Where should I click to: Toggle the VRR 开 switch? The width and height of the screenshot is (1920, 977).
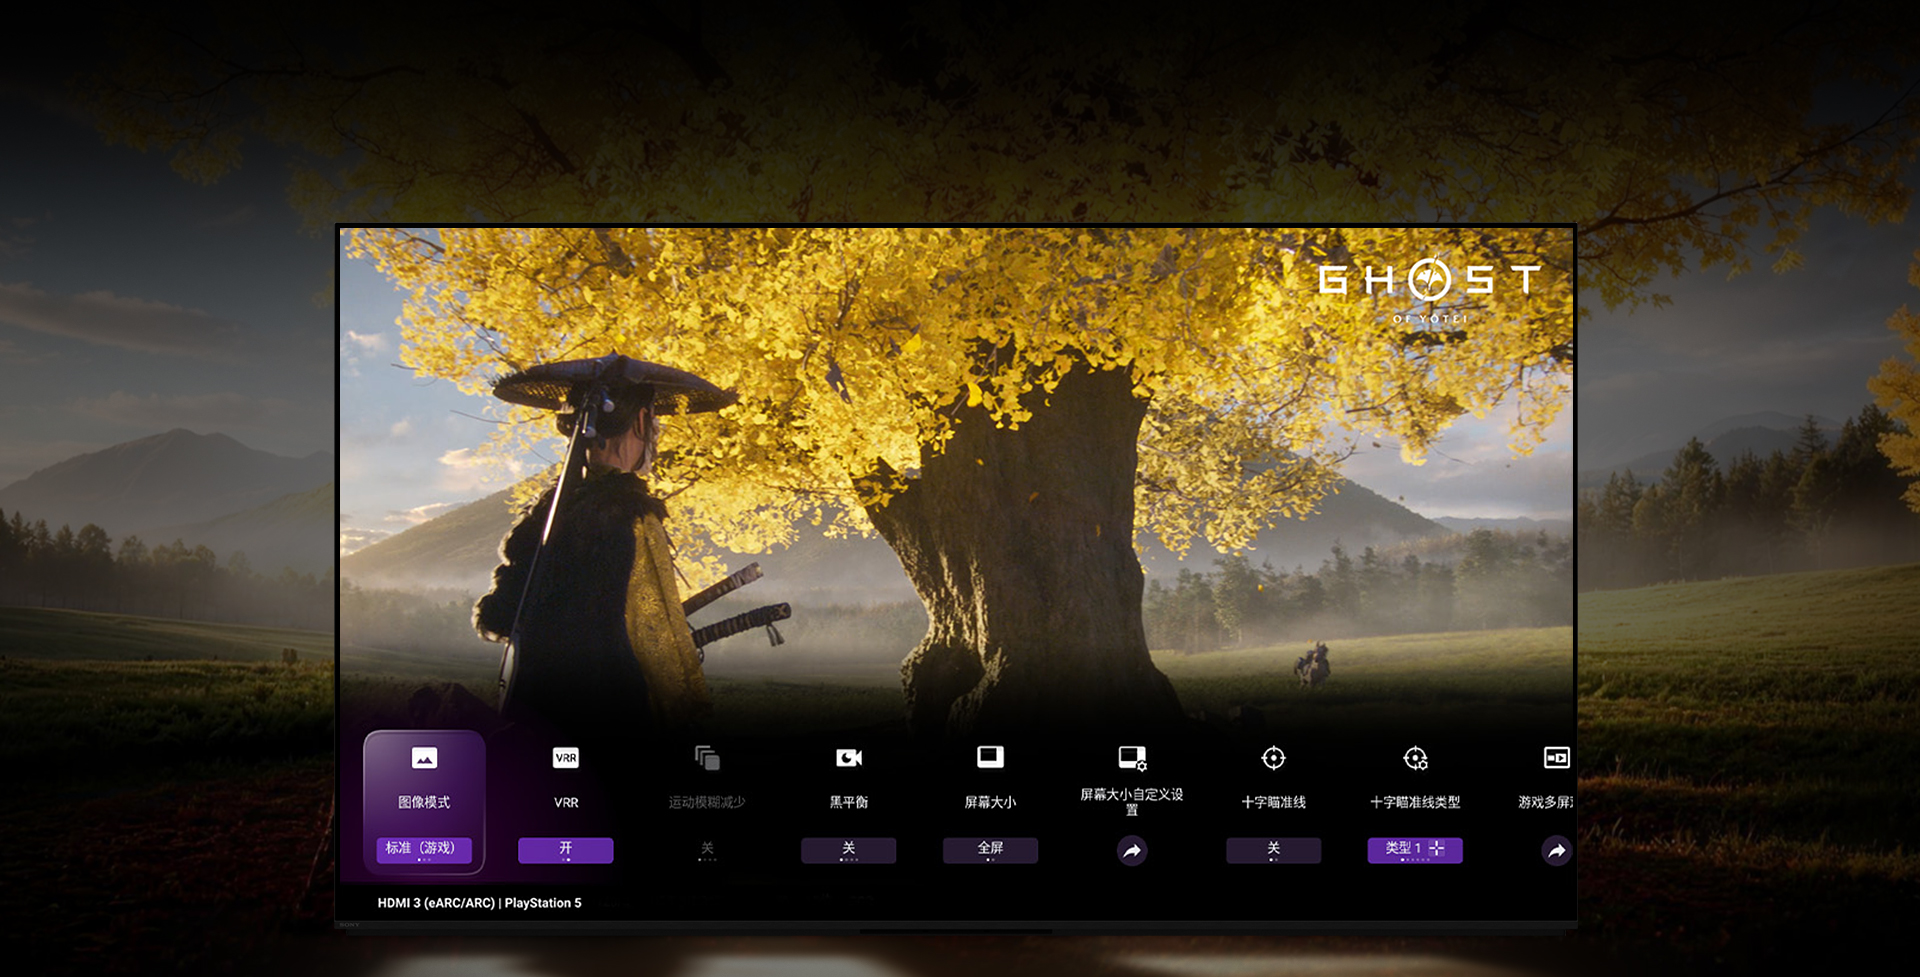pos(566,850)
